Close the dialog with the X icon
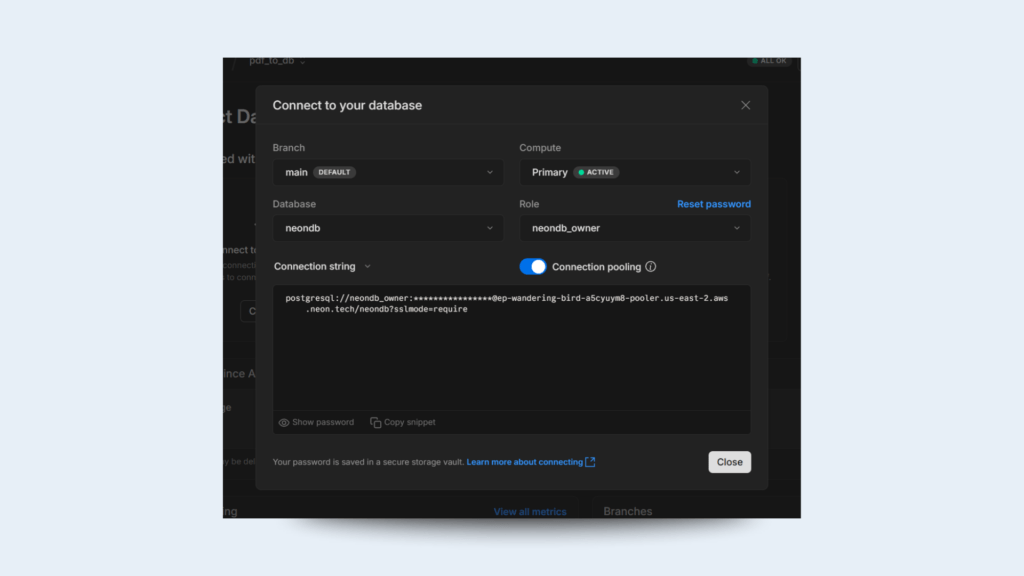 click(x=745, y=105)
